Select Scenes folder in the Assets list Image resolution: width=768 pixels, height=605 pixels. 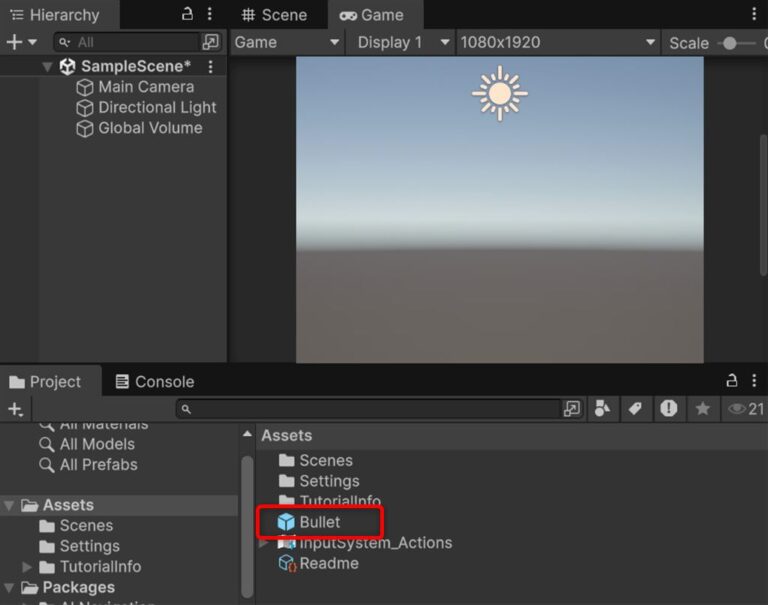pos(326,460)
